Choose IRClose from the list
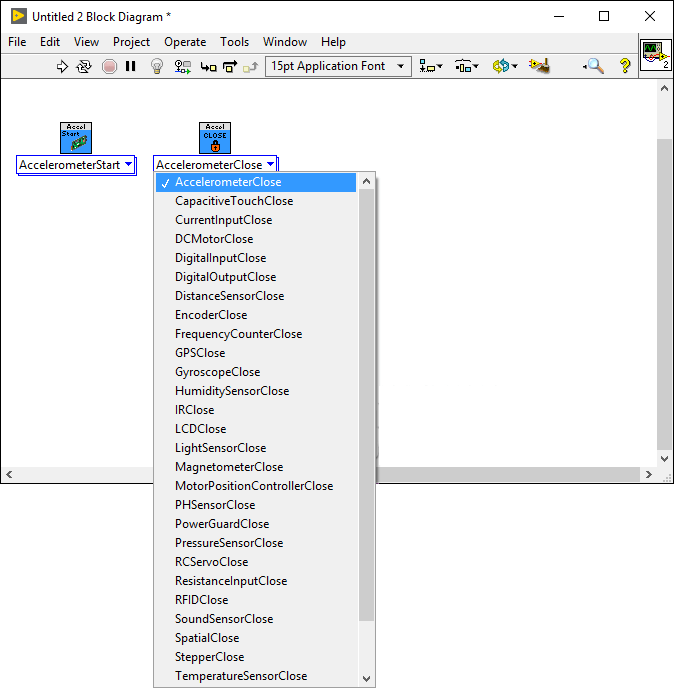Viewport: 674px width, 688px height. tap(256, 410)
